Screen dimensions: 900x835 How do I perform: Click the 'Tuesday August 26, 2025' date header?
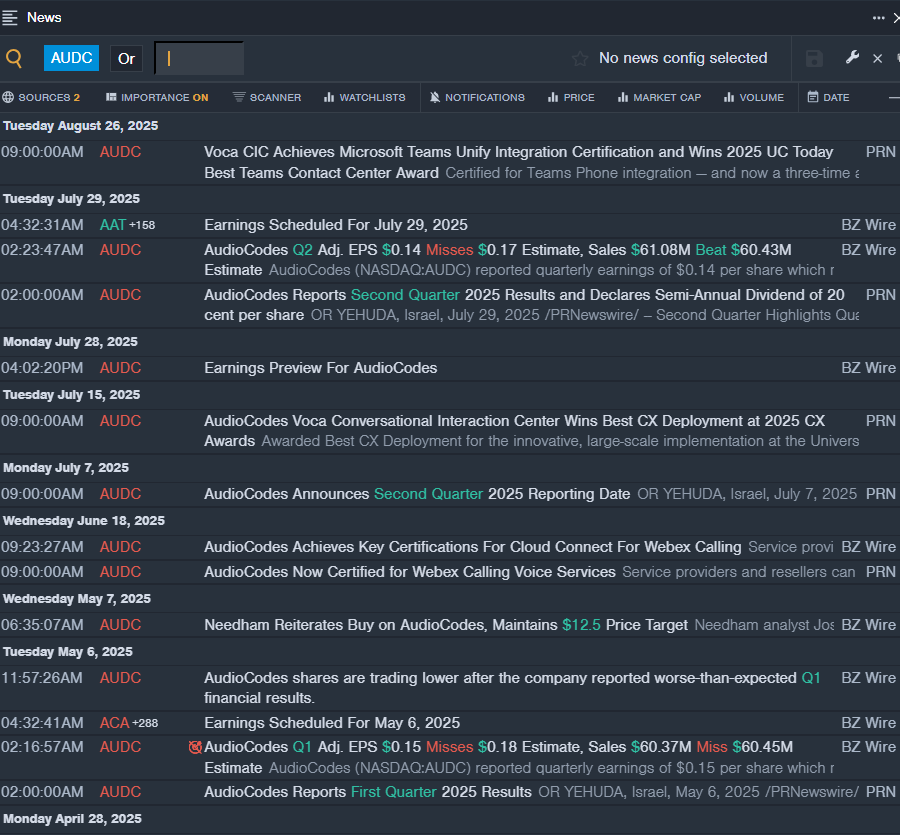[x=80, y=126]
